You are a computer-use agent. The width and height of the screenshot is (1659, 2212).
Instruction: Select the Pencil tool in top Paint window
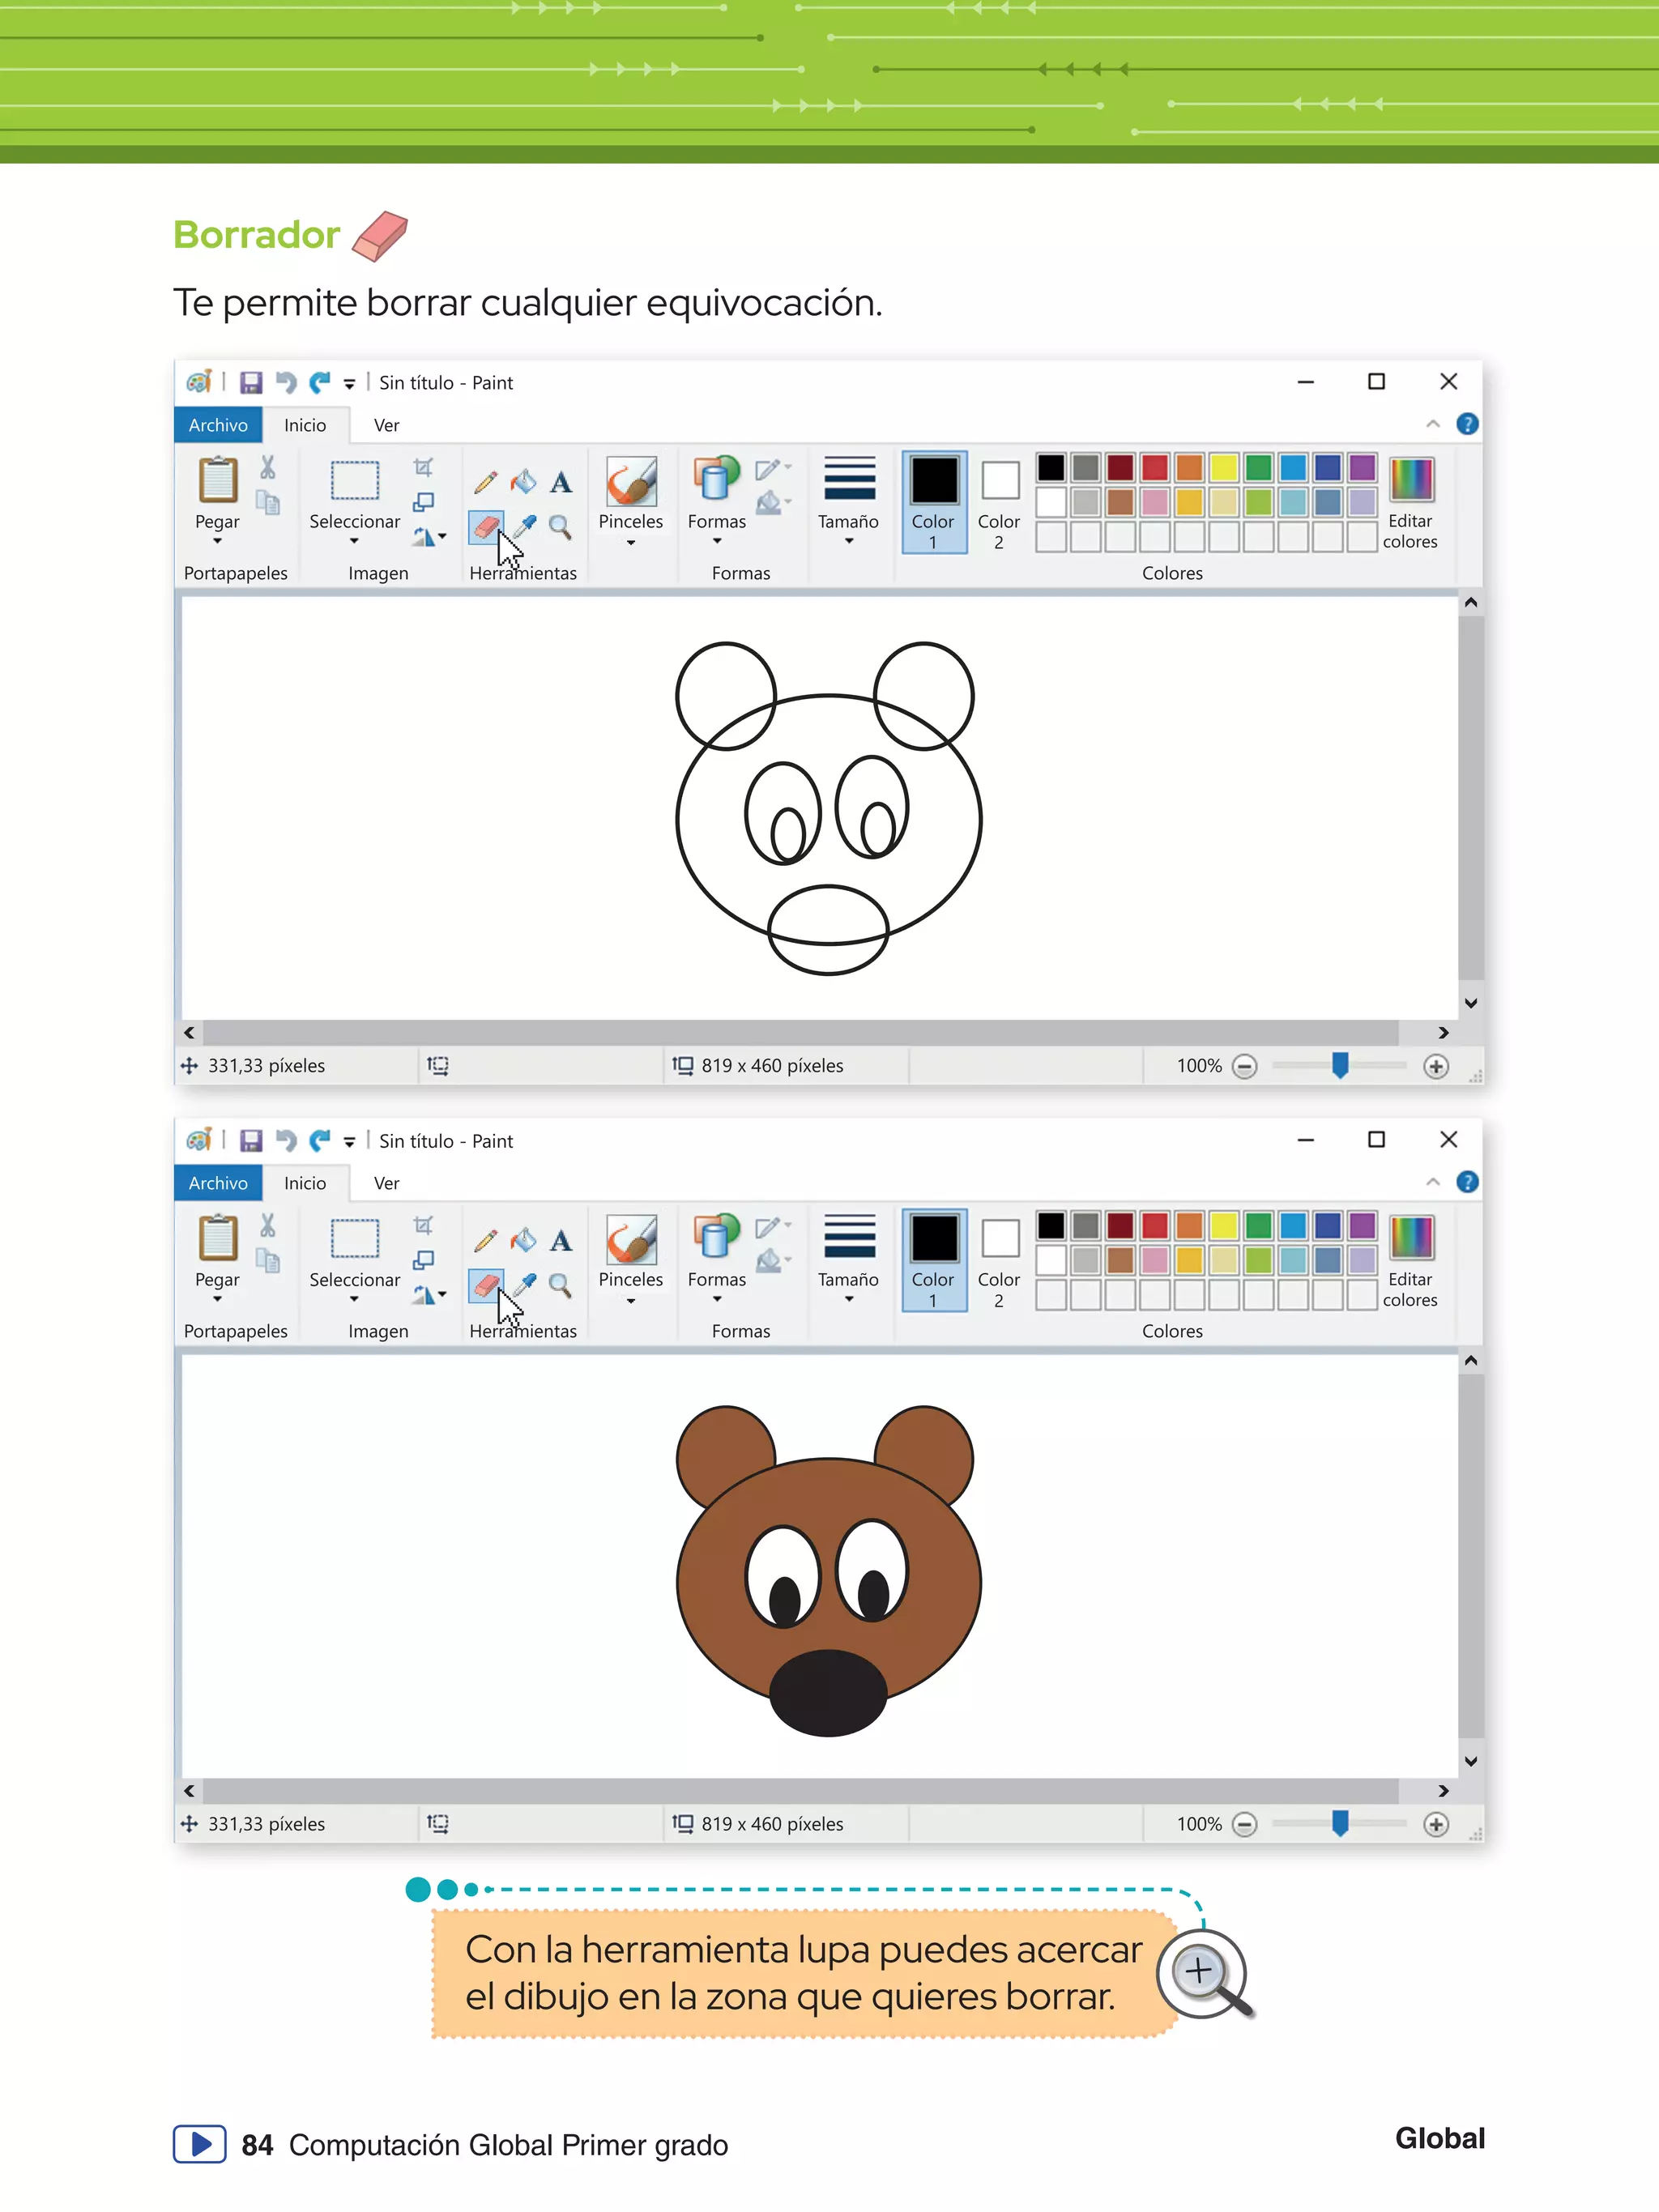click(485, 483)
